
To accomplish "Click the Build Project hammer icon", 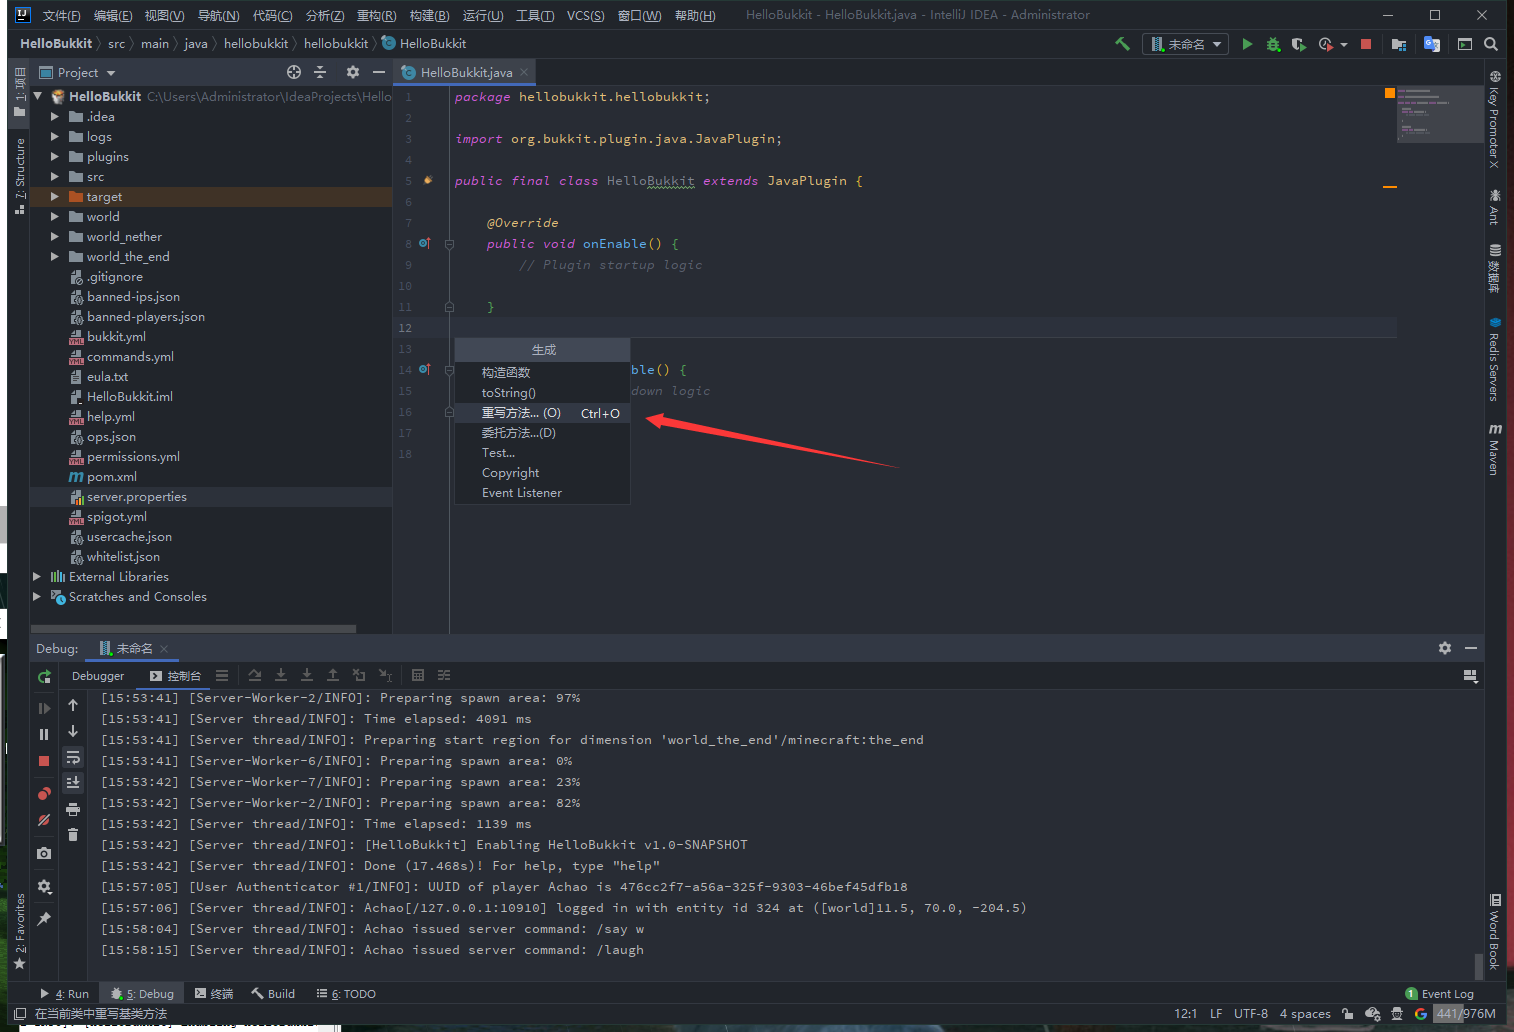I will (1122, 44).
